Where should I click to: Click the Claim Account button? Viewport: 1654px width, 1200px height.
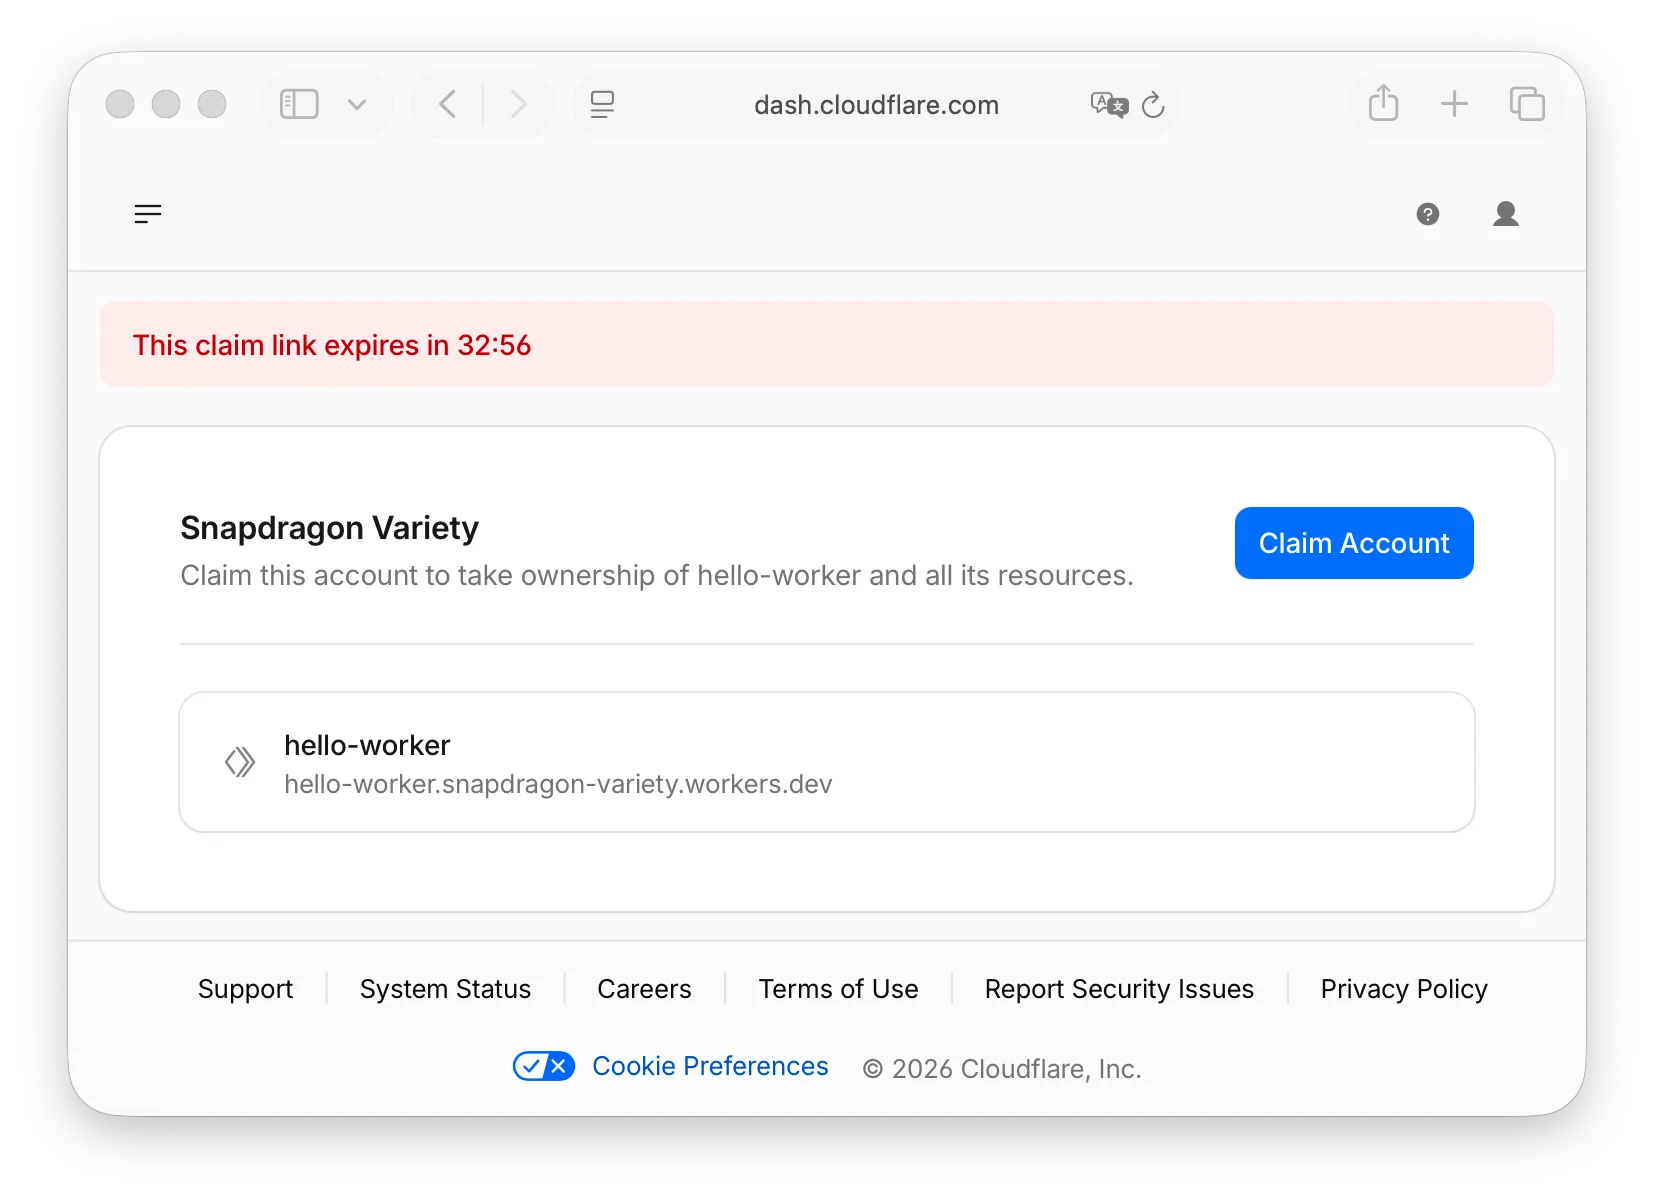[x=1354, y=543]
